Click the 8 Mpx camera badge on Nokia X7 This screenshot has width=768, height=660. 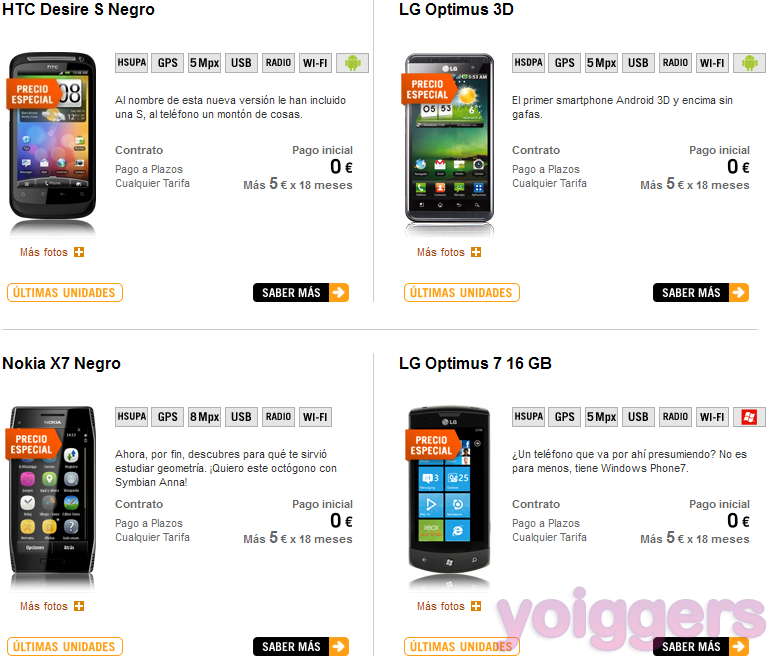click(204, 417)
